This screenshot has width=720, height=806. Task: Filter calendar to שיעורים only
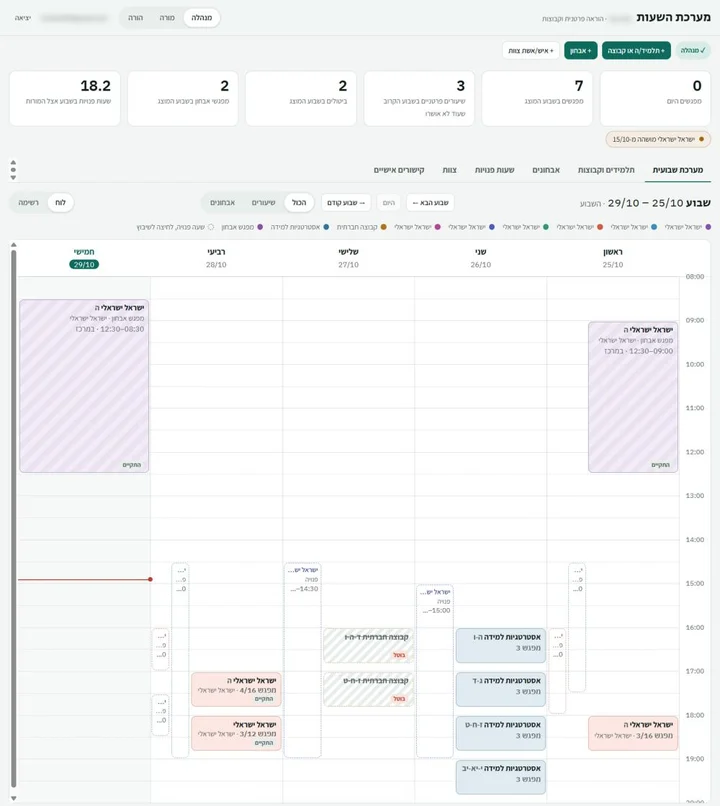point(264,203)
